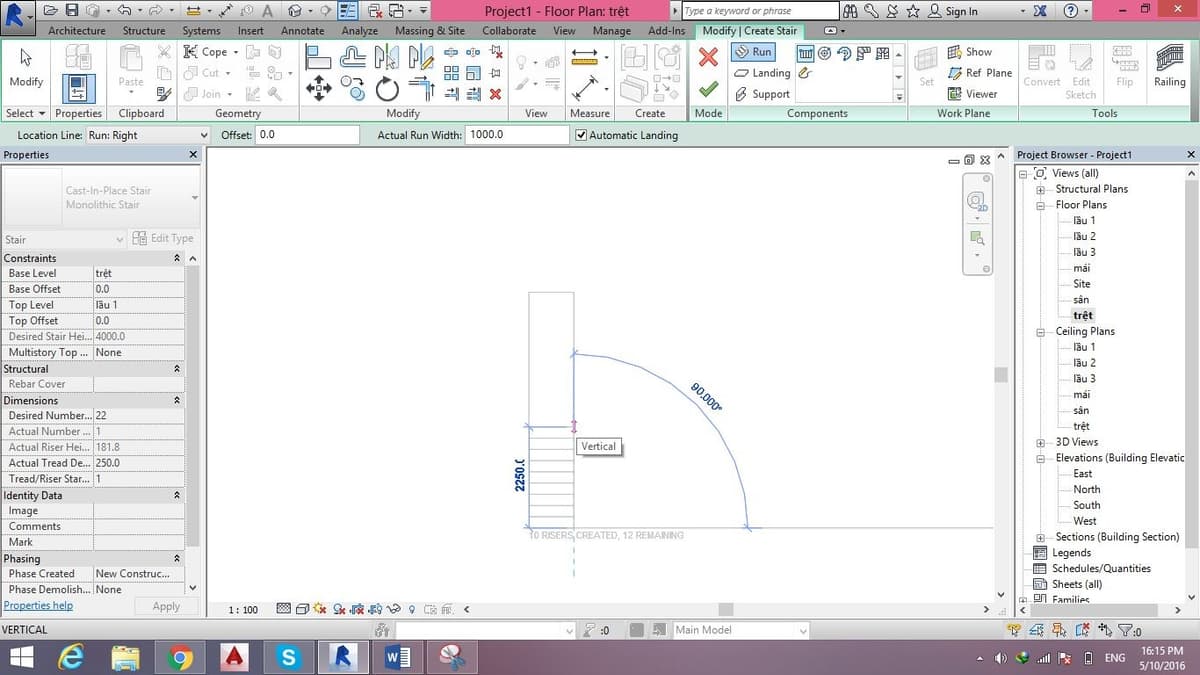The image size is (1200, 675).
Task: Select the Full-Step Spiral run icon
Action: [x=824, y=53]
